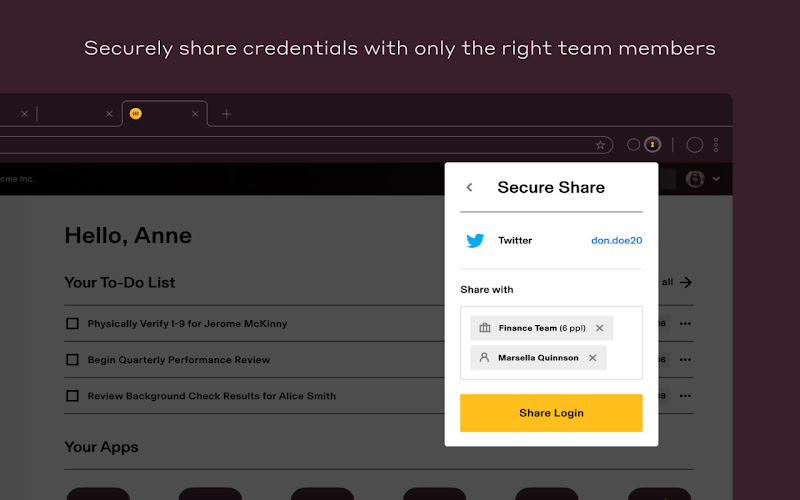Click Physically Verify I-9 for Jerome McKinny text
Viewport: 800px width, 500px height.
[187, 323]
